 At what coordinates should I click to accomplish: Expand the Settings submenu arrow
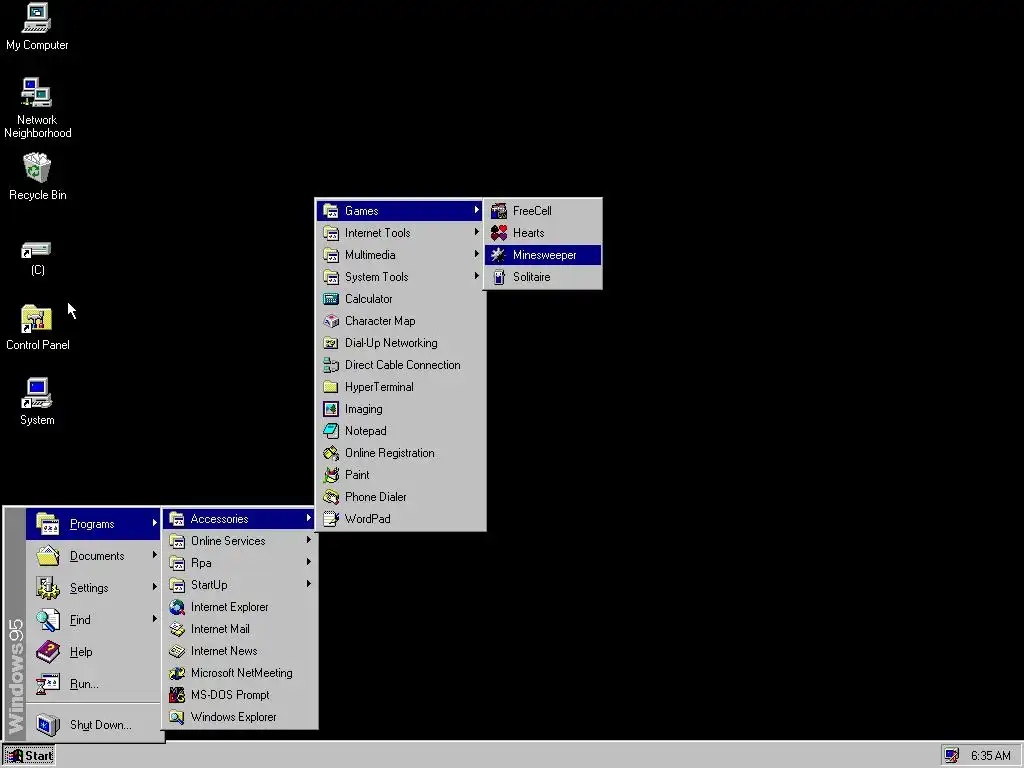pos(154,587)
